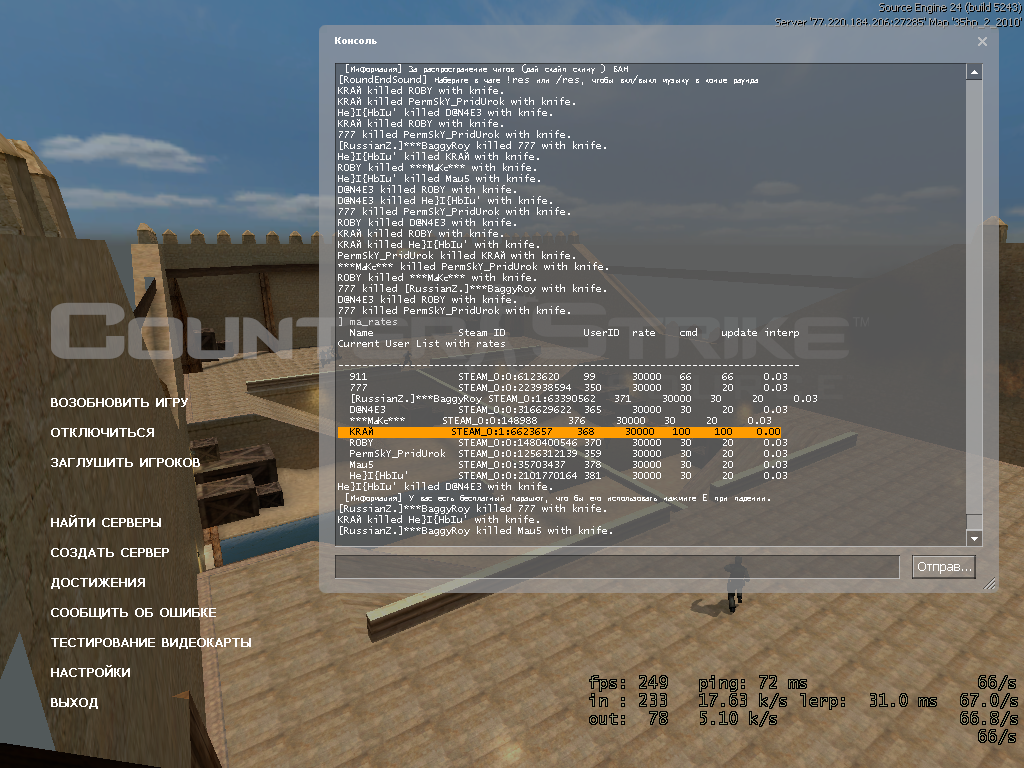
Task: Click the console resize grip corner
Action: coord(991,584)
